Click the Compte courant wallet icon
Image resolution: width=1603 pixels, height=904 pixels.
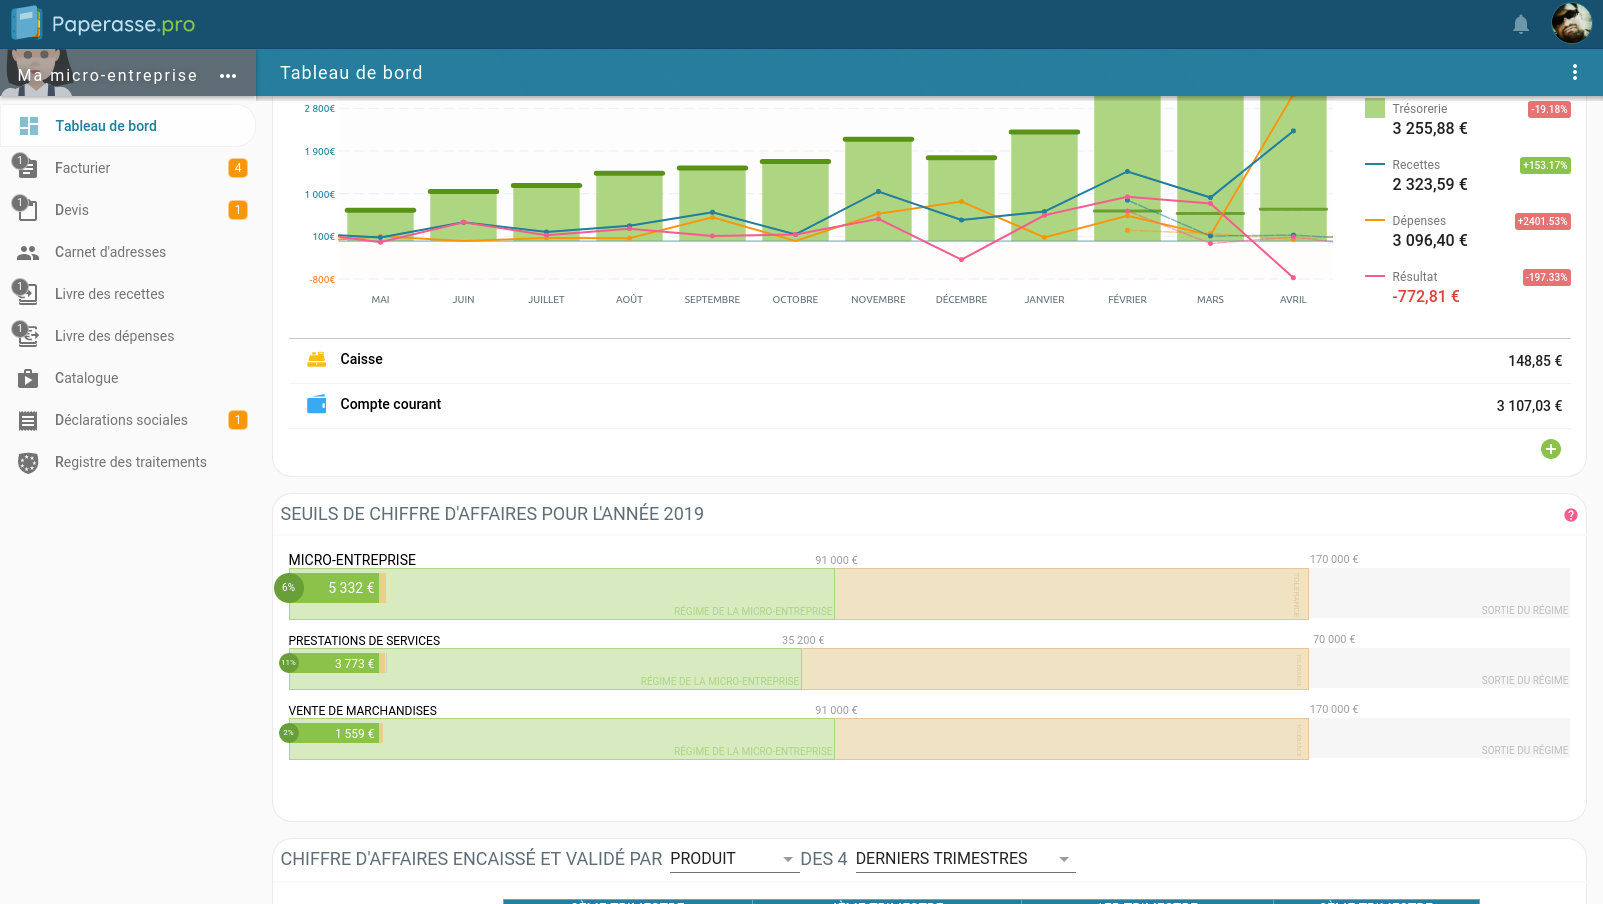[x=316, y=404]
